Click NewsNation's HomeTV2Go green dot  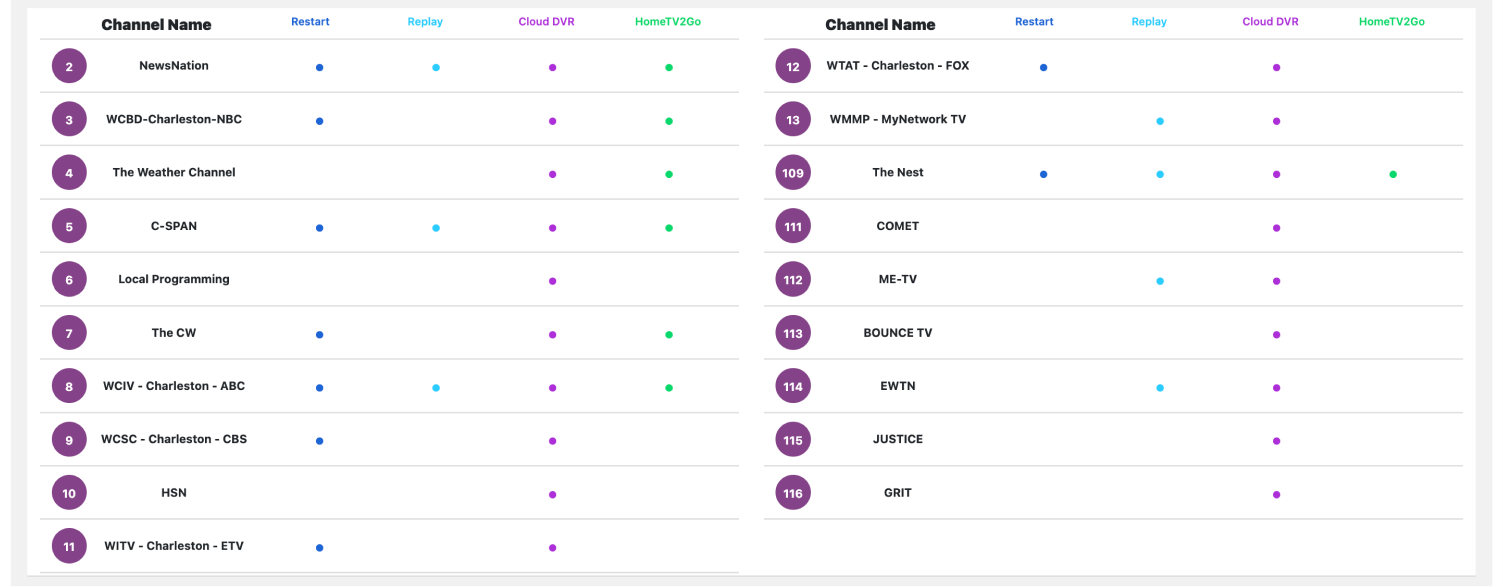coord(669,68)
